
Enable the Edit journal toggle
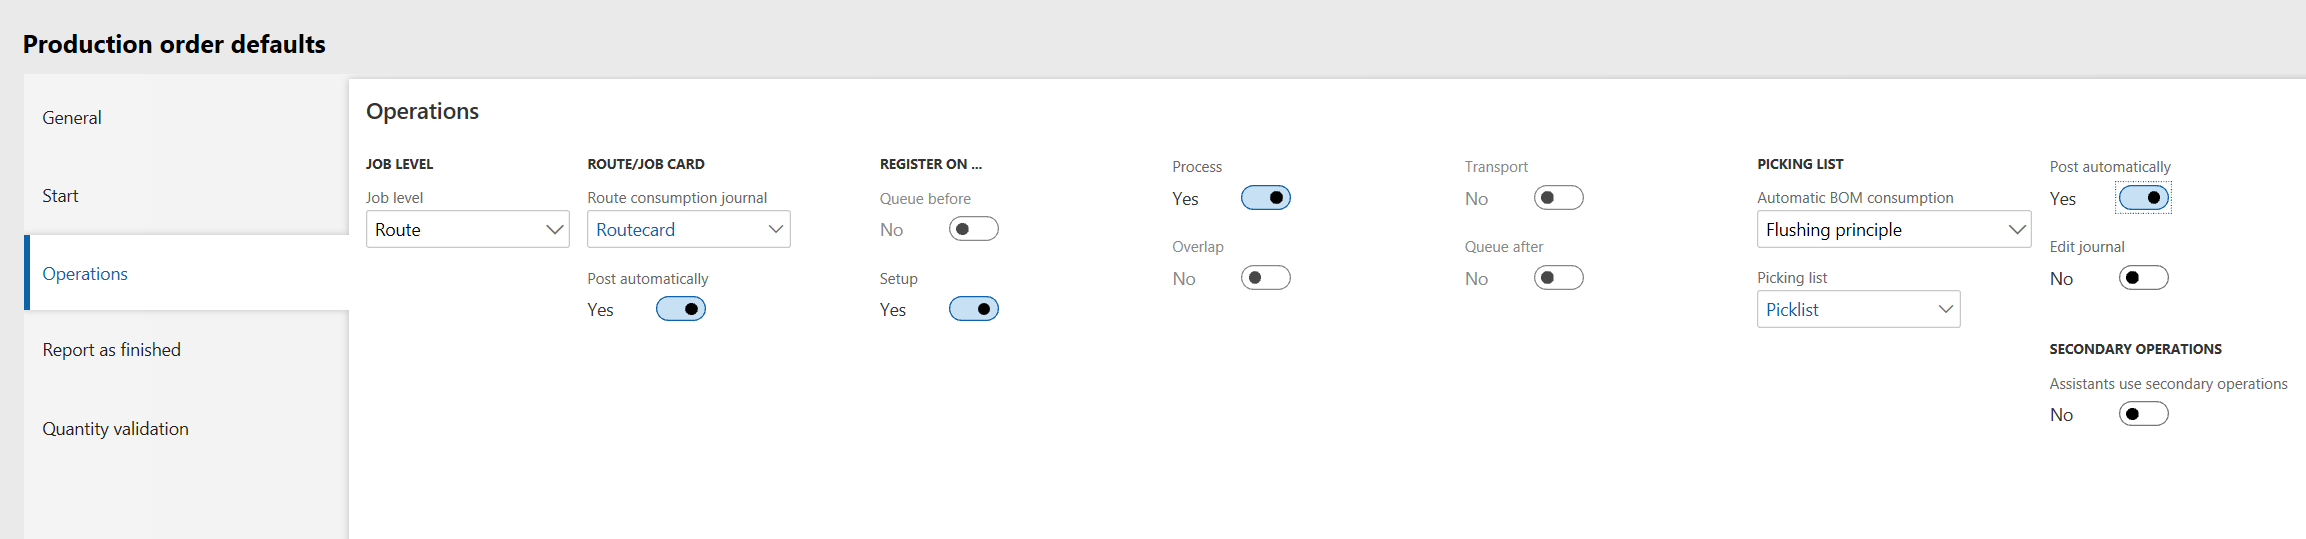pos(2143,278)
